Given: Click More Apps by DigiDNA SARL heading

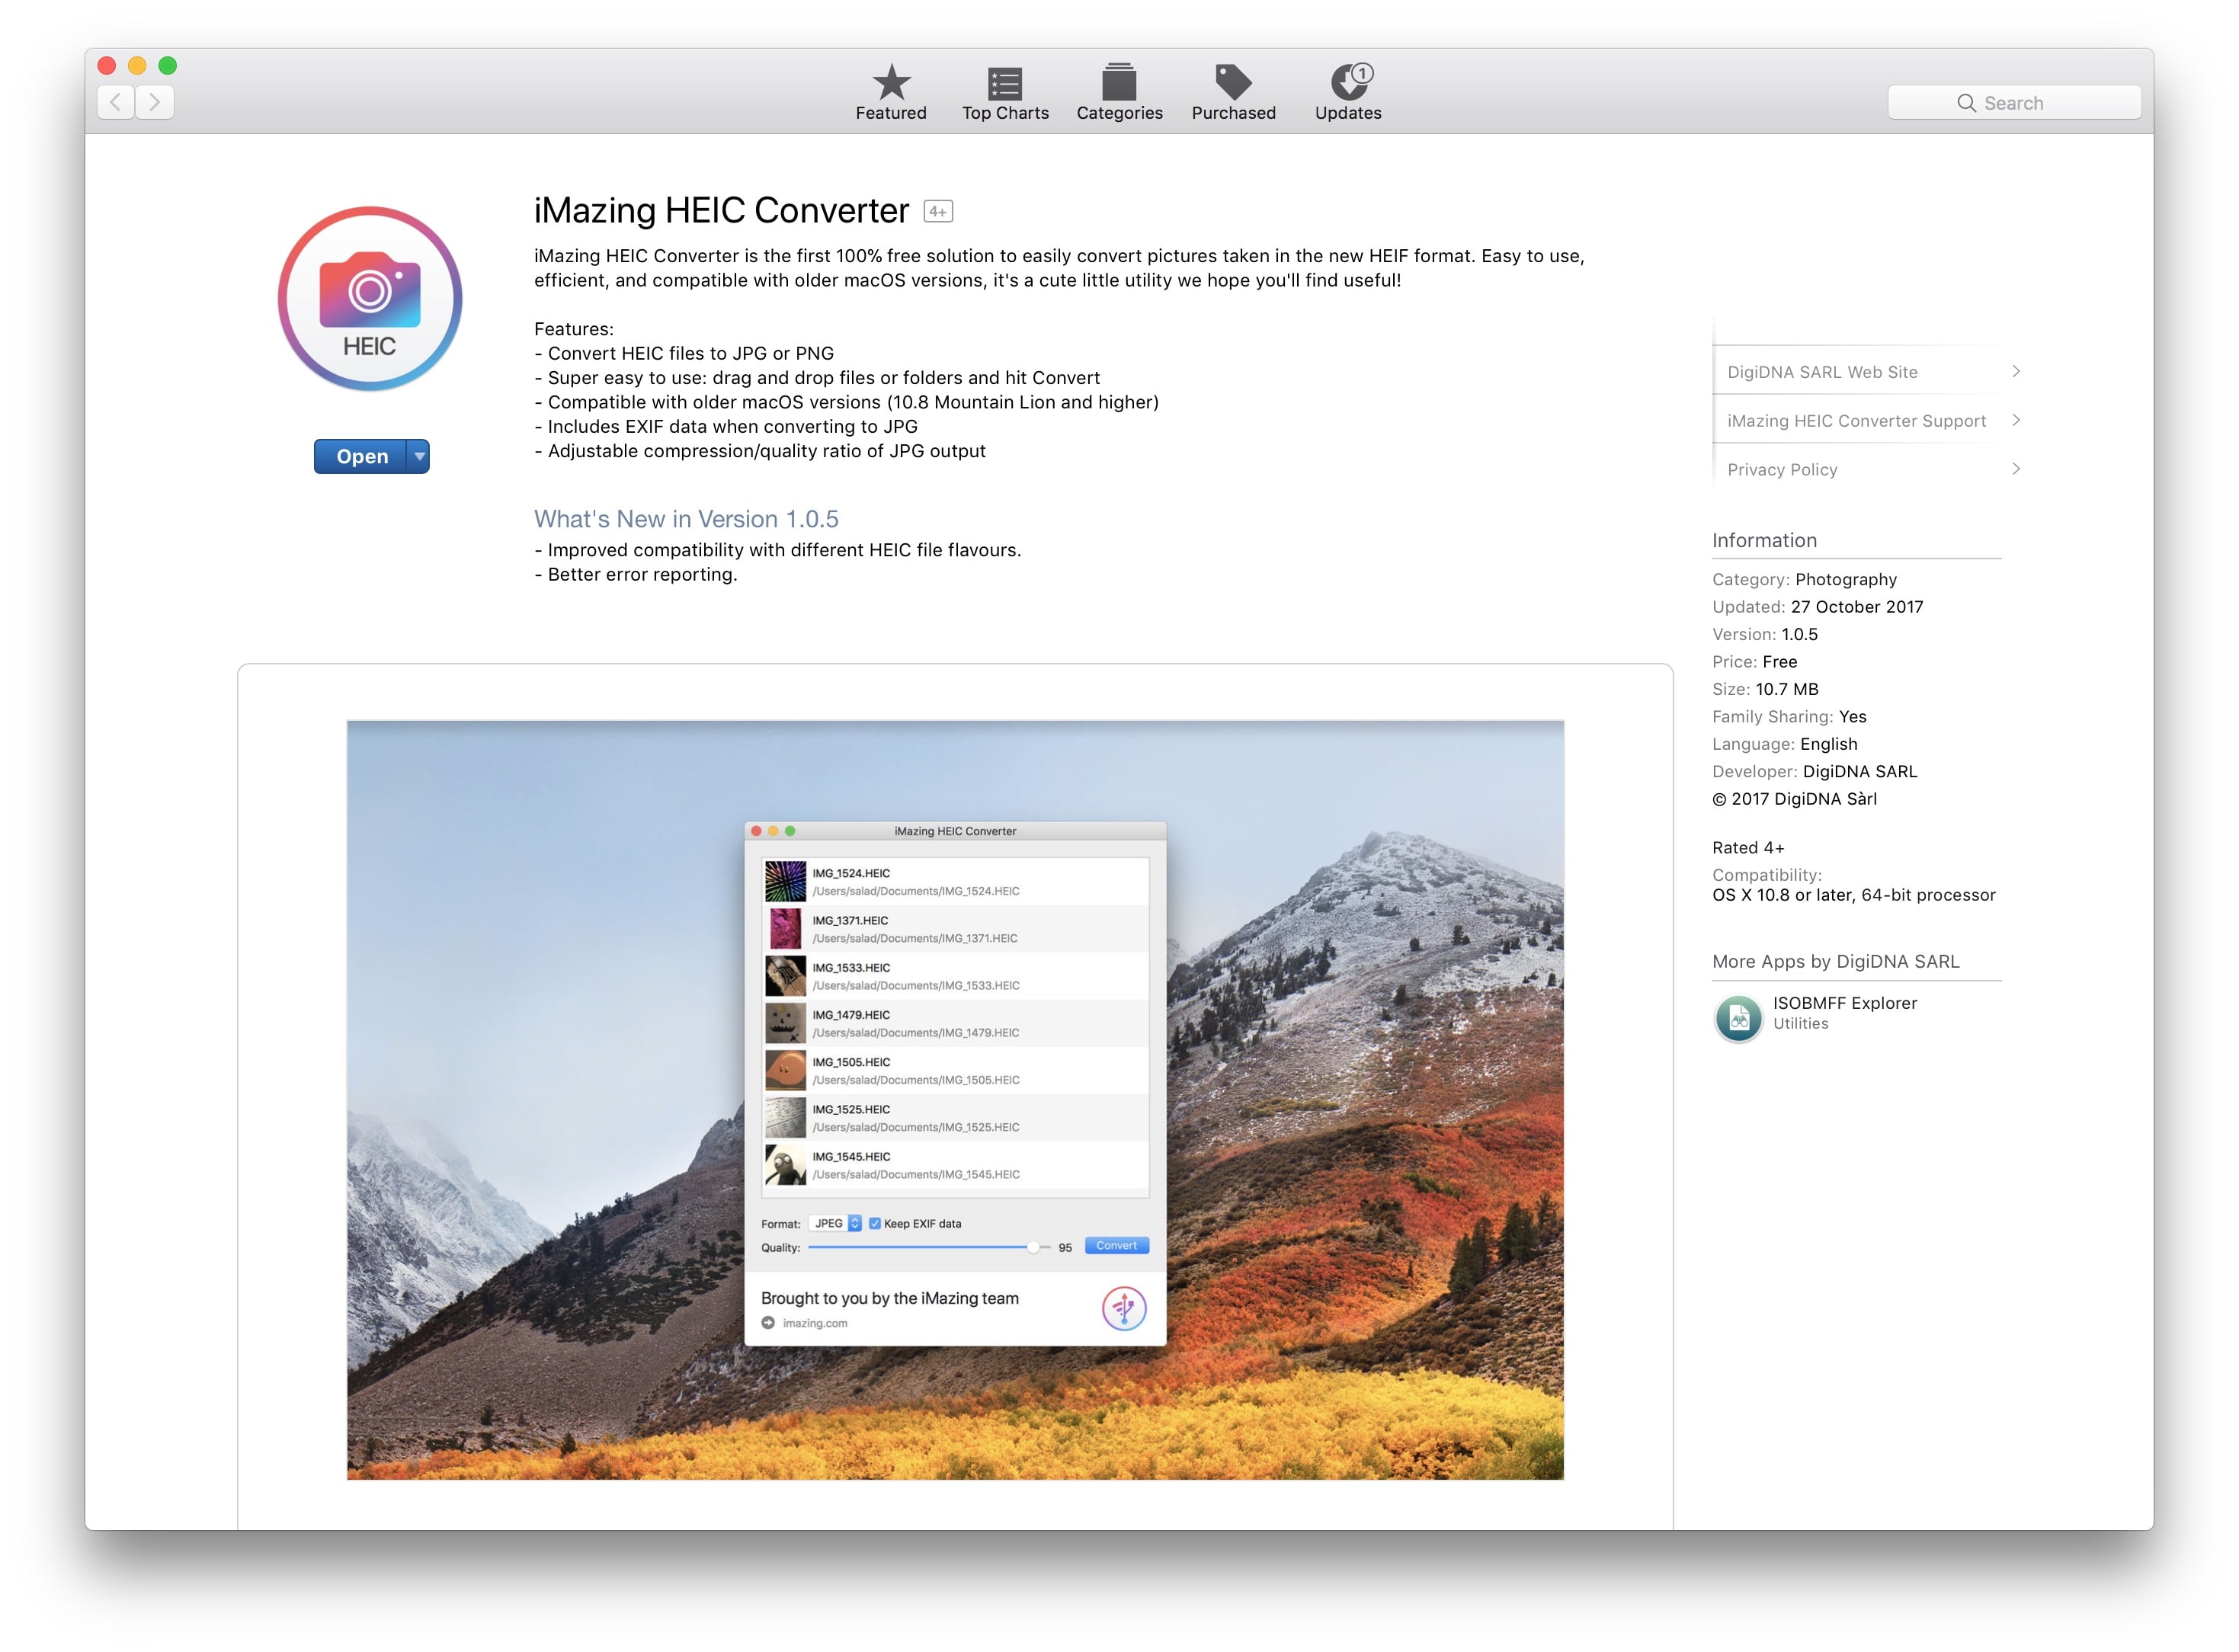Looking at the screenshot, I should (x=1835, y=962).
